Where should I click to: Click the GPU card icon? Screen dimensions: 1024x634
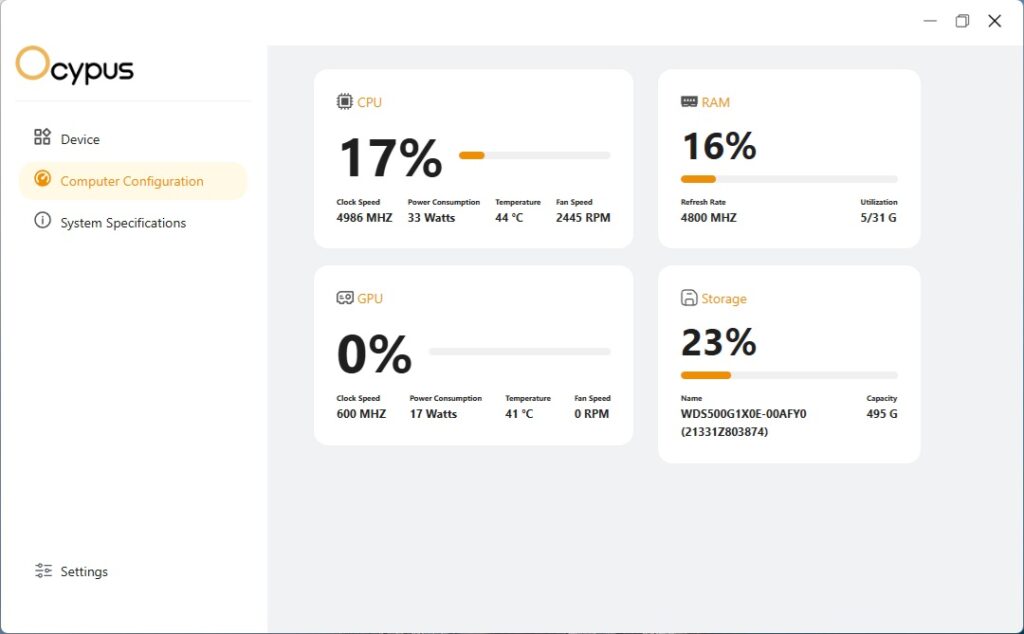[x=345, y=298]
